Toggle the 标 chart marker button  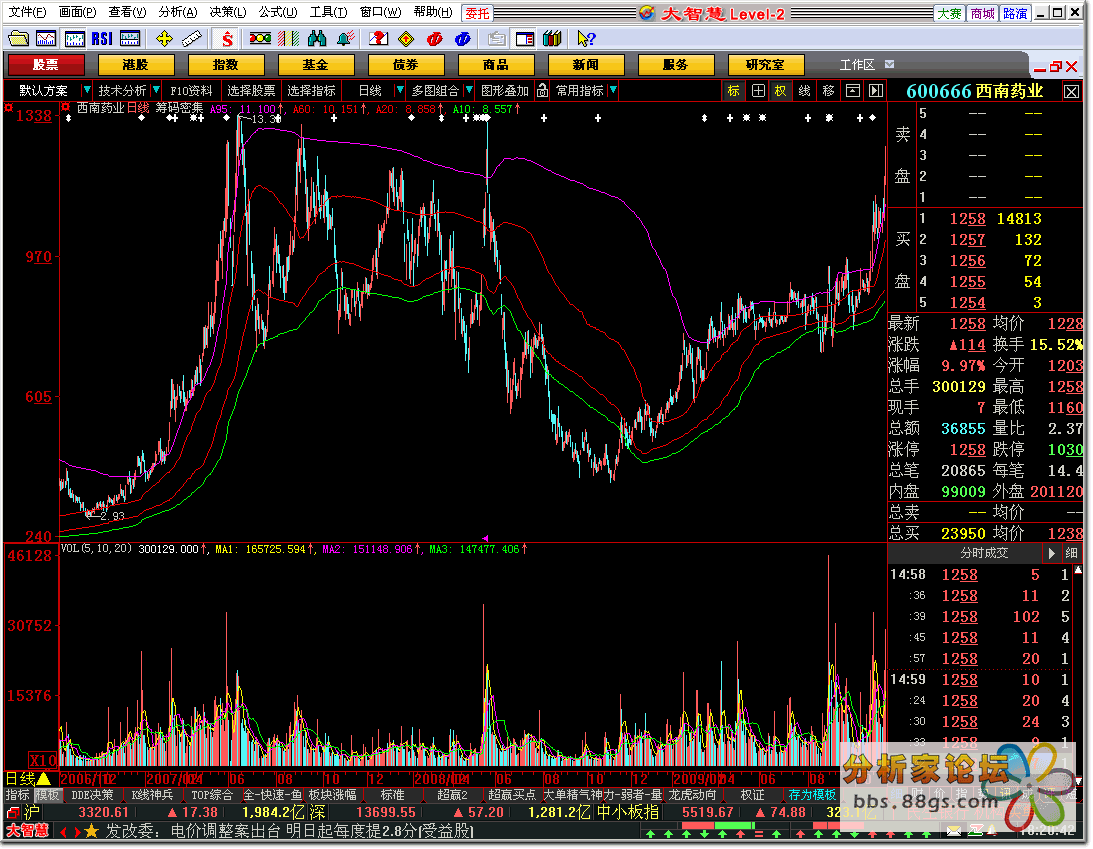coord(734,91)
